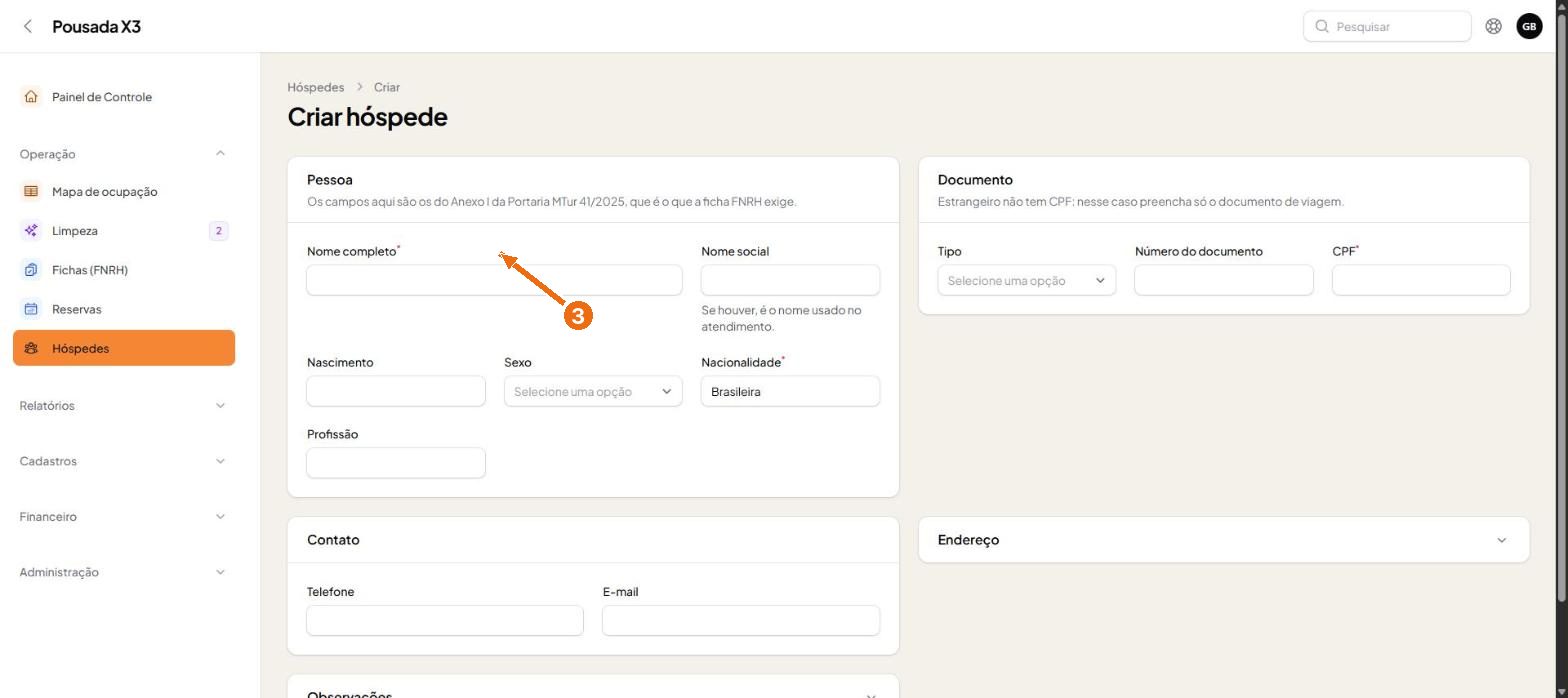This screenshot has height=698, width=1568.
Task: Click the Hóspedes breadcrumb link
Action: 315,88
